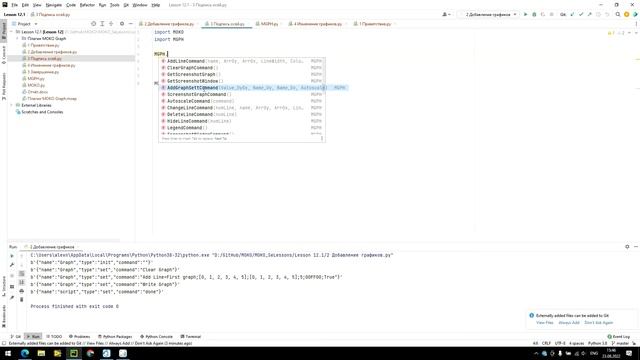The image size is (640, 360).
Task: Open the Terminal tool window
Action: pyautogui.click(x=191, y=336)
